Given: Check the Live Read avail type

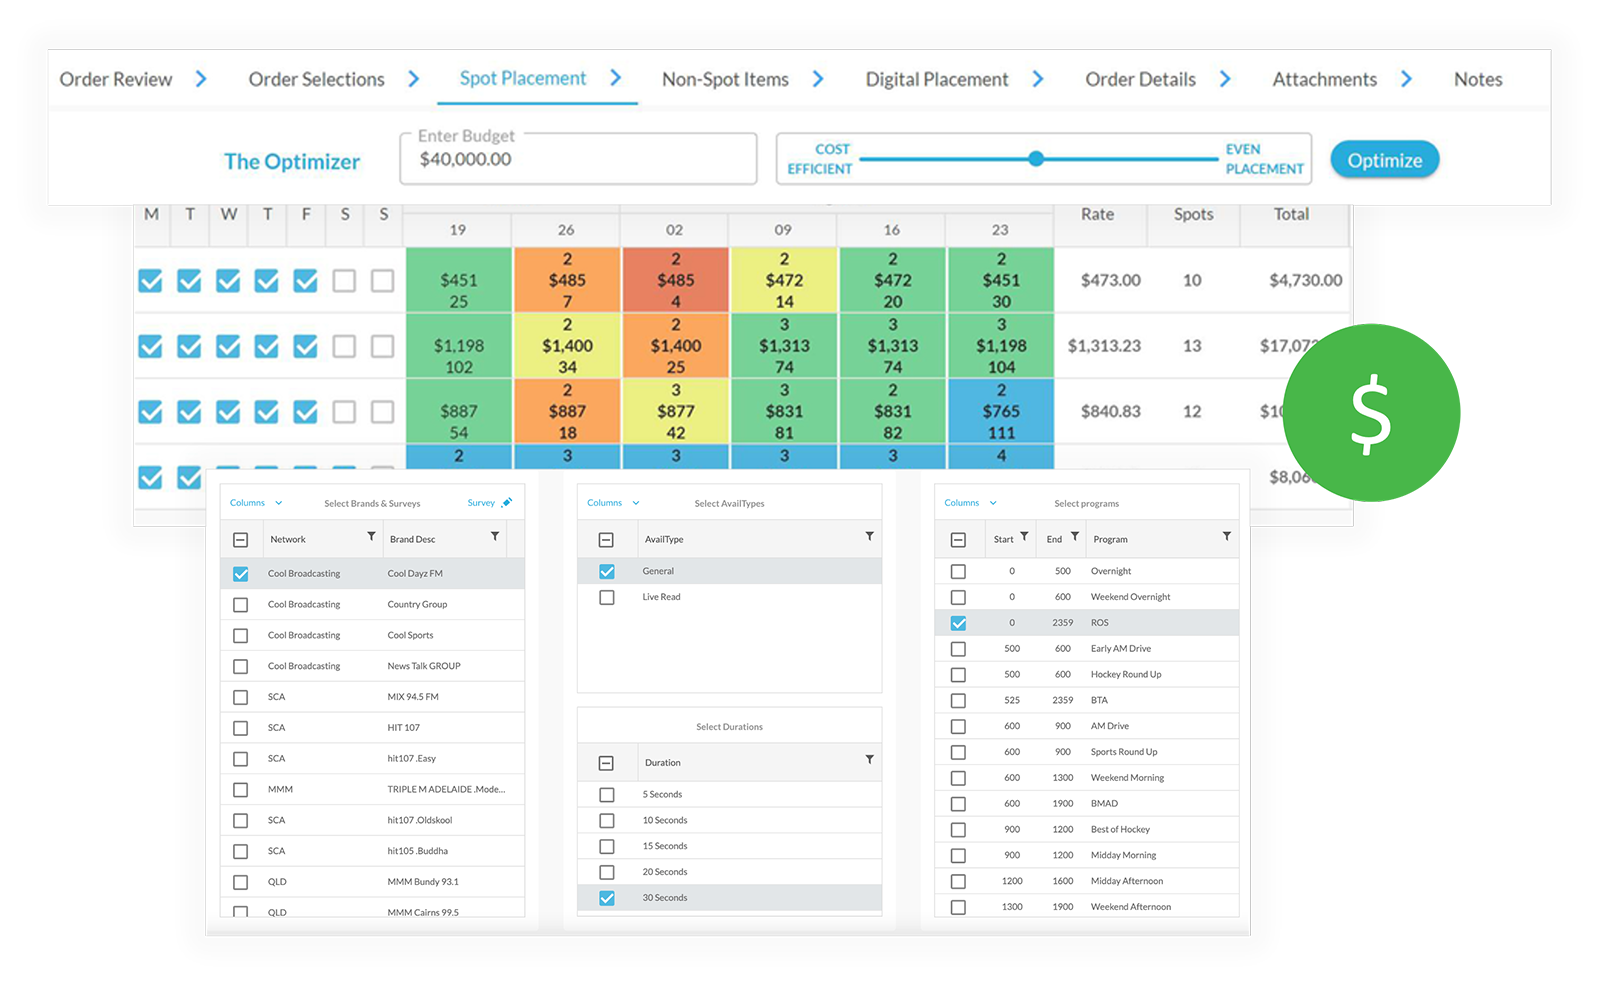Looking at the screenshot, I should 606,597.
